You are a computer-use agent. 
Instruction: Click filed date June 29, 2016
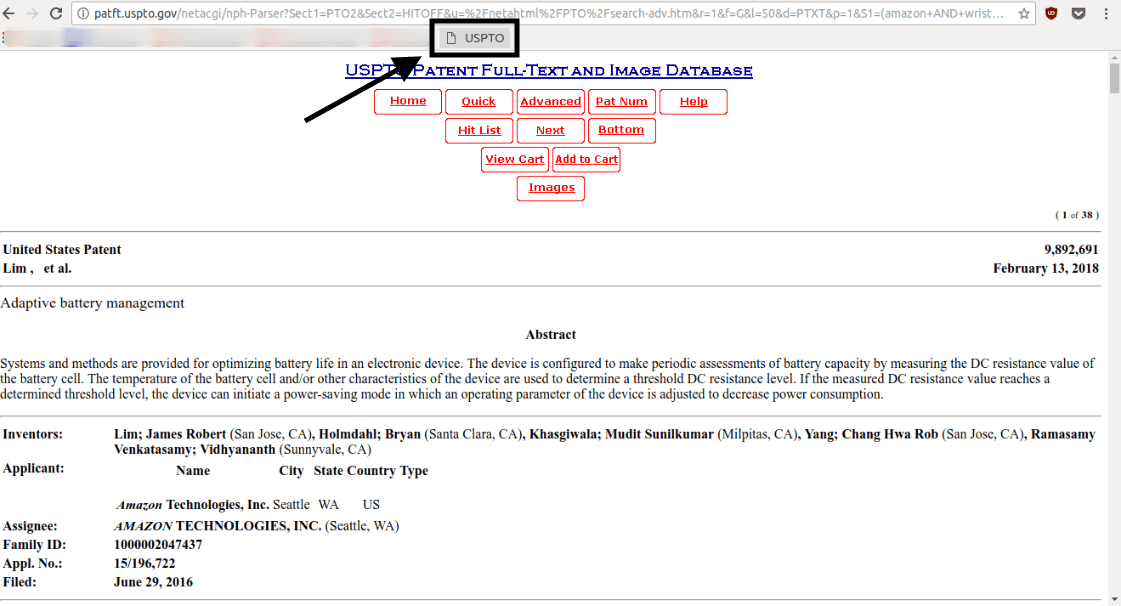(x=153, y=582)
